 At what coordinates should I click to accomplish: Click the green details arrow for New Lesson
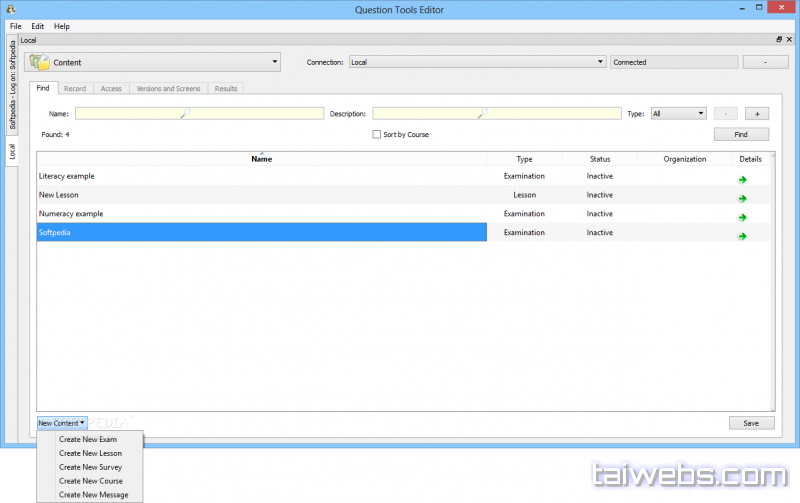[x=743, y=199]
